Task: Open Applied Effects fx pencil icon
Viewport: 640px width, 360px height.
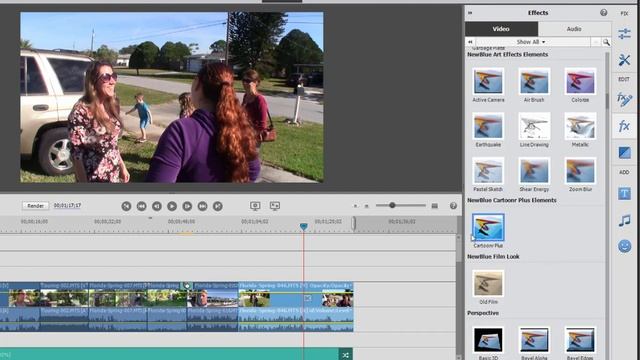Action: pos(624,99)
